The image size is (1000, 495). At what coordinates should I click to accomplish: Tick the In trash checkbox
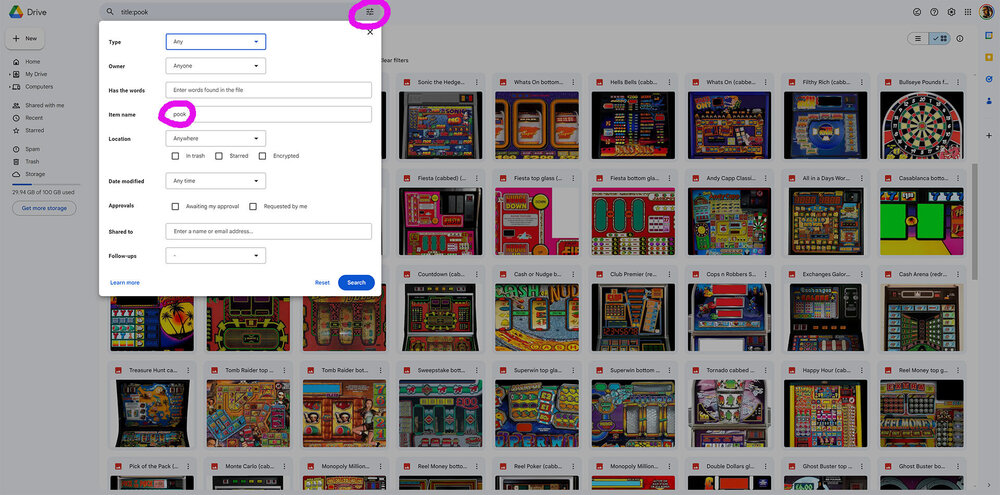(175, 156)
